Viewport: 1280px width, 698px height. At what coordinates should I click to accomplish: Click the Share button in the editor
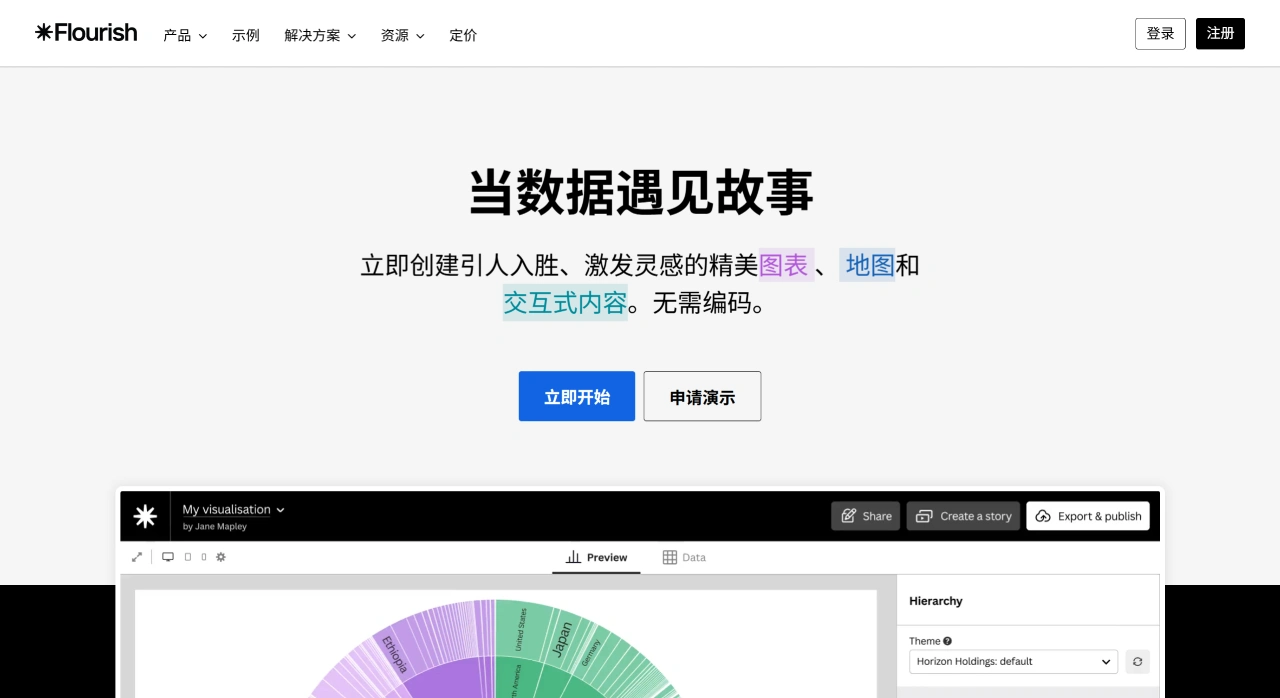click(x=866, y=516)
